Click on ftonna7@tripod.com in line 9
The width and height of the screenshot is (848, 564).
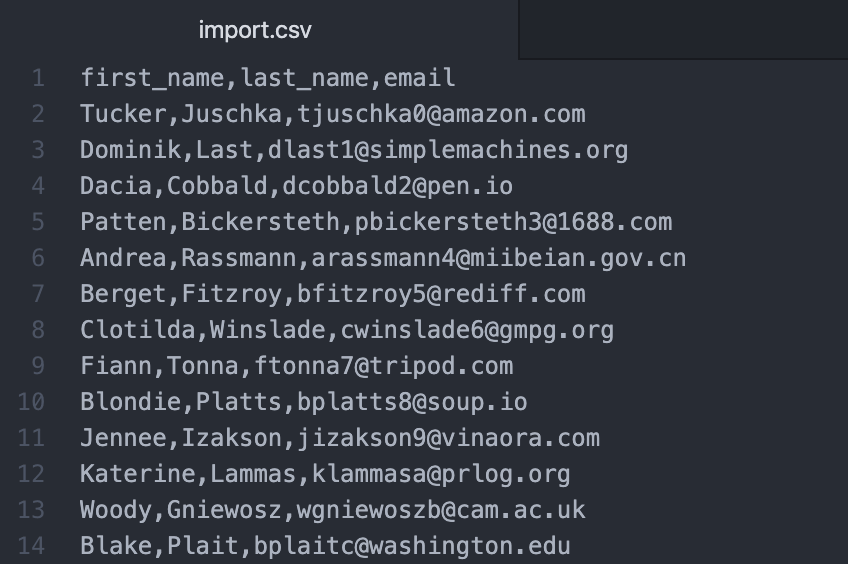tap(383, 366)
